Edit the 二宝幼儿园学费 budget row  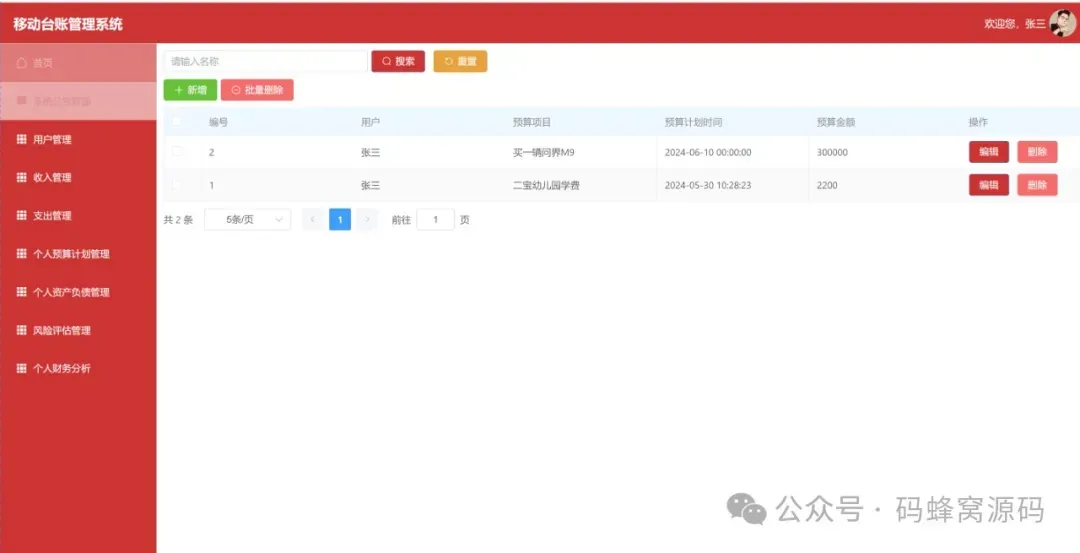[989, 185]
